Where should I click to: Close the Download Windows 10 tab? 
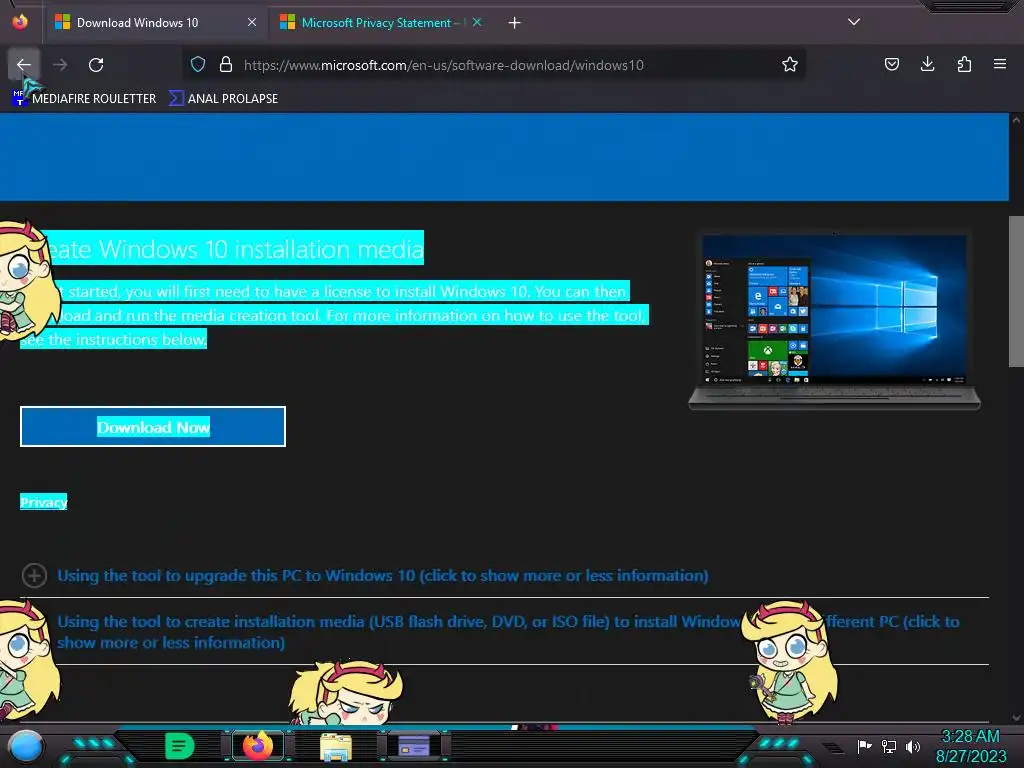(252, 22)
